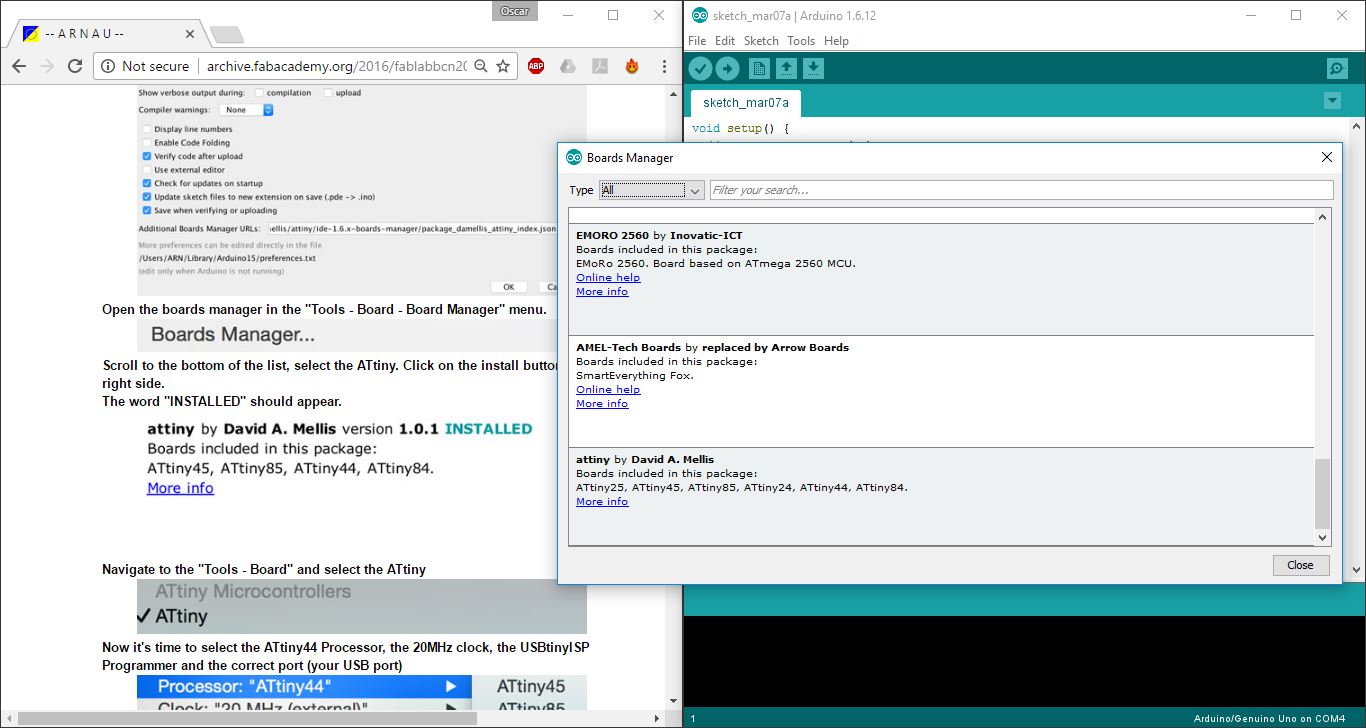Click the Arduino Verify checkmark button
The height and width of the screenshot is (728, 1366).
click(x=700, y=68)
